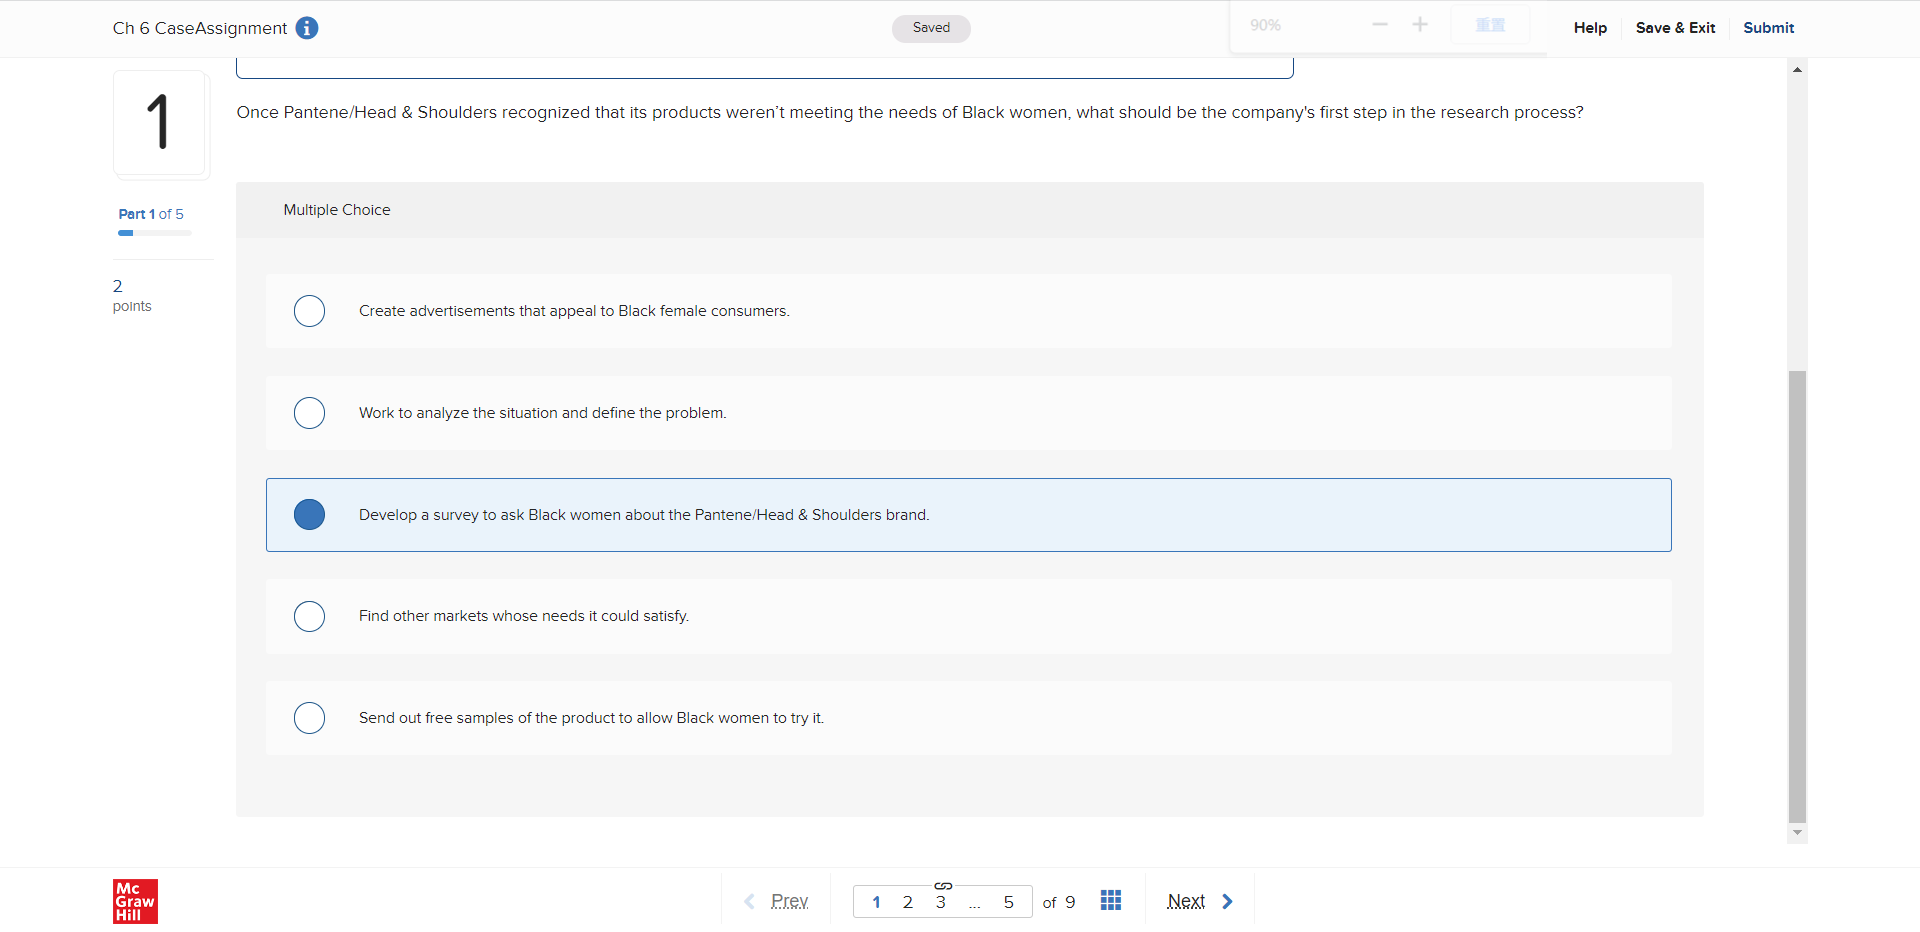Click the large question number 1 card
The width and height of the screenshot is (1920, 932).
tap(159, 123)
